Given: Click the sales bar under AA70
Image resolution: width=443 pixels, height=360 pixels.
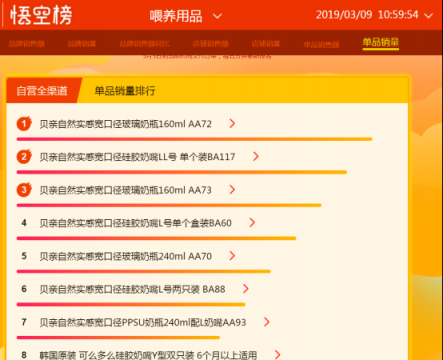Looking at the screenshot, I should point(144,271).
